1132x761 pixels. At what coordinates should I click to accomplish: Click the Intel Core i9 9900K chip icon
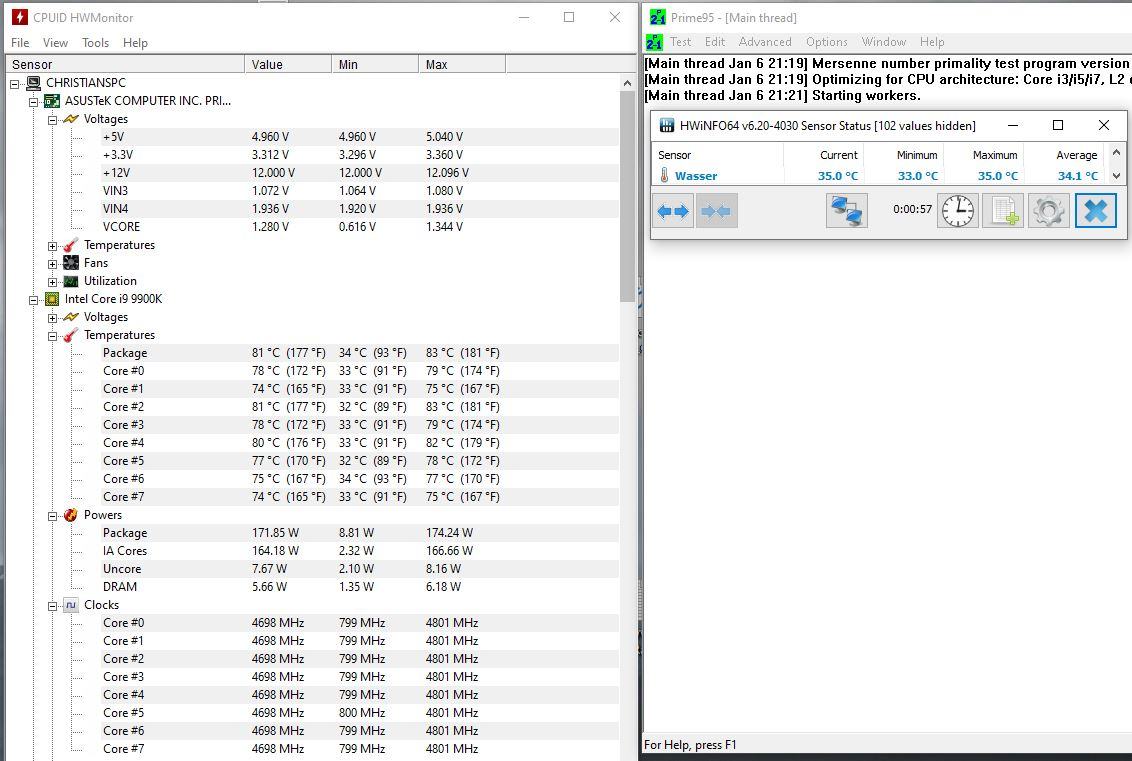point(52,299)
